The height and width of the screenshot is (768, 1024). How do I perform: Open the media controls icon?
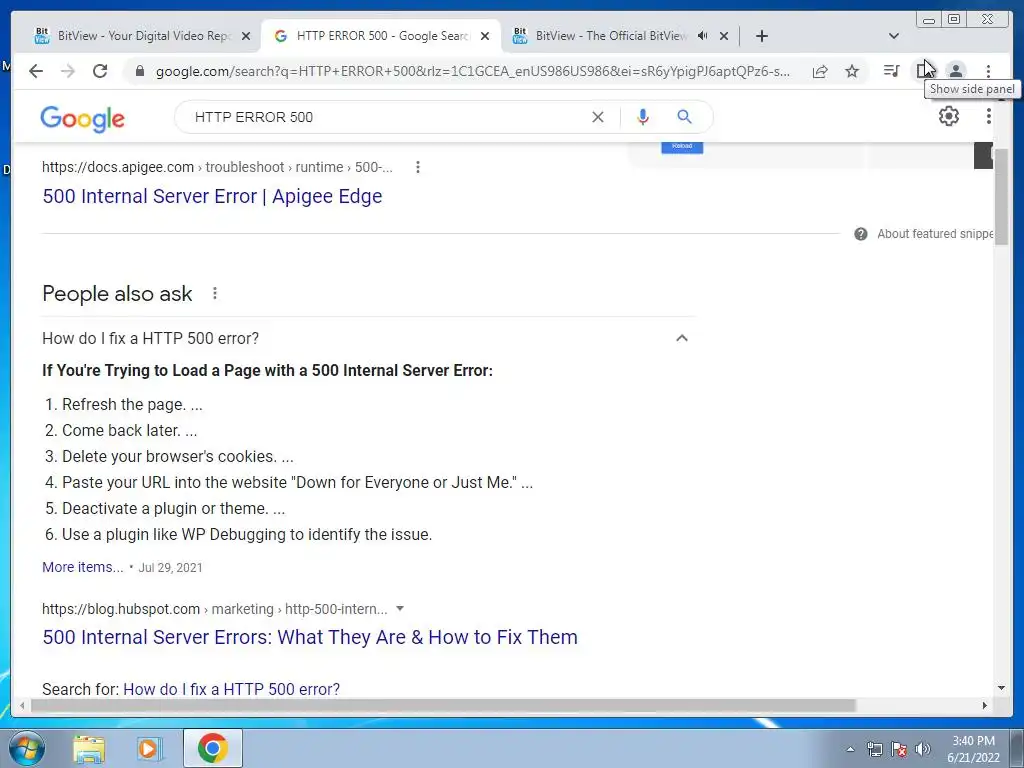click(891, 71)
